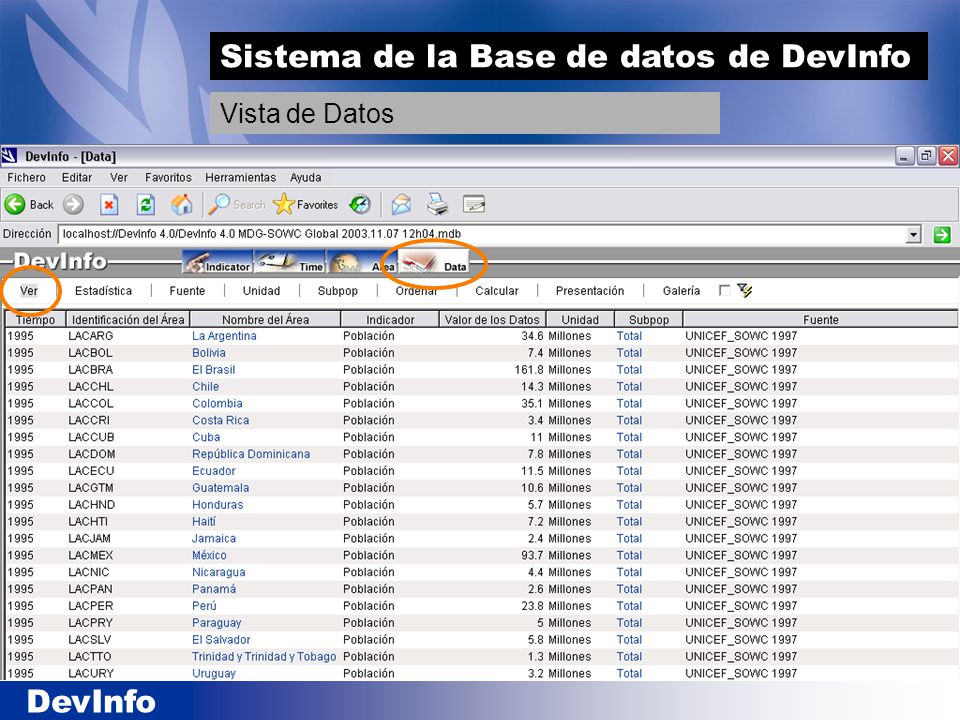Click the Dirección address field
Viewport: 960px width, 720px height.
[x=484, y=234]
